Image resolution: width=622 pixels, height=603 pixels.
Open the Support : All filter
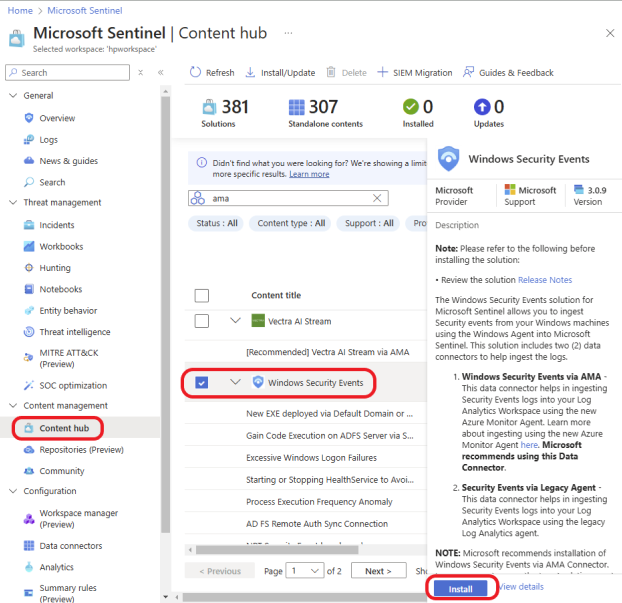pyautogui.click(x=369, y=223)
